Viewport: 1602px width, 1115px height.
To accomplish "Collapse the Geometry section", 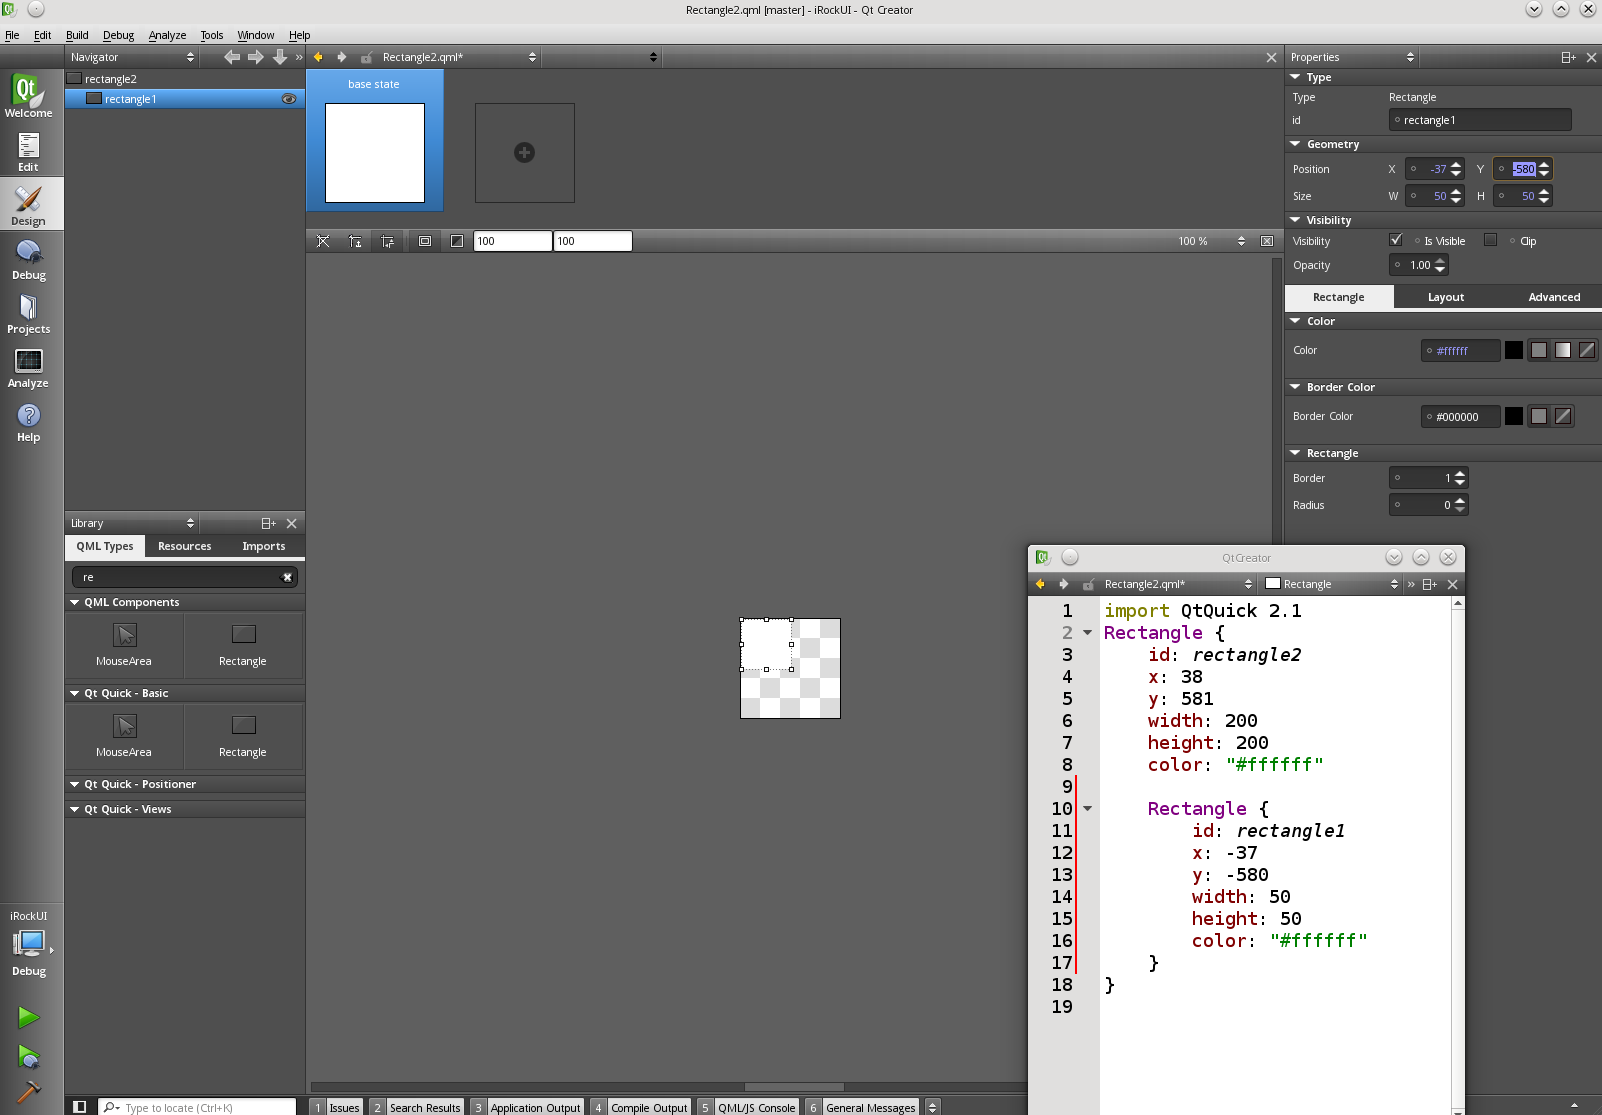I will click(1295, 144).
